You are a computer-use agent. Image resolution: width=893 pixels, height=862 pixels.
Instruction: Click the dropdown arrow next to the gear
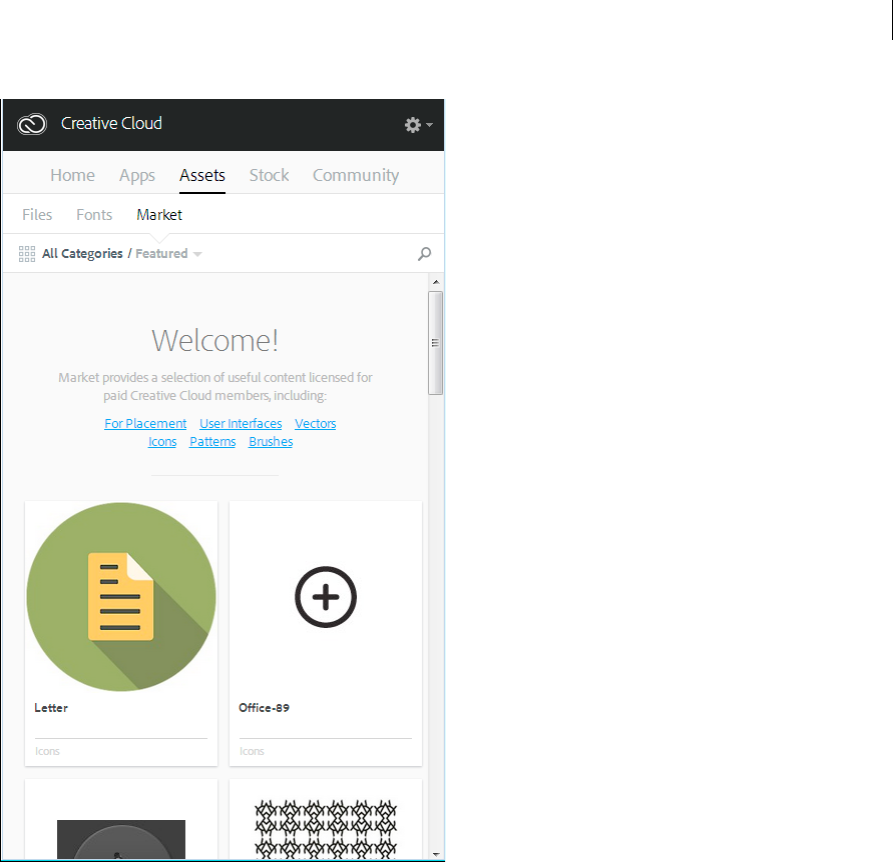[x=429, y=125]
